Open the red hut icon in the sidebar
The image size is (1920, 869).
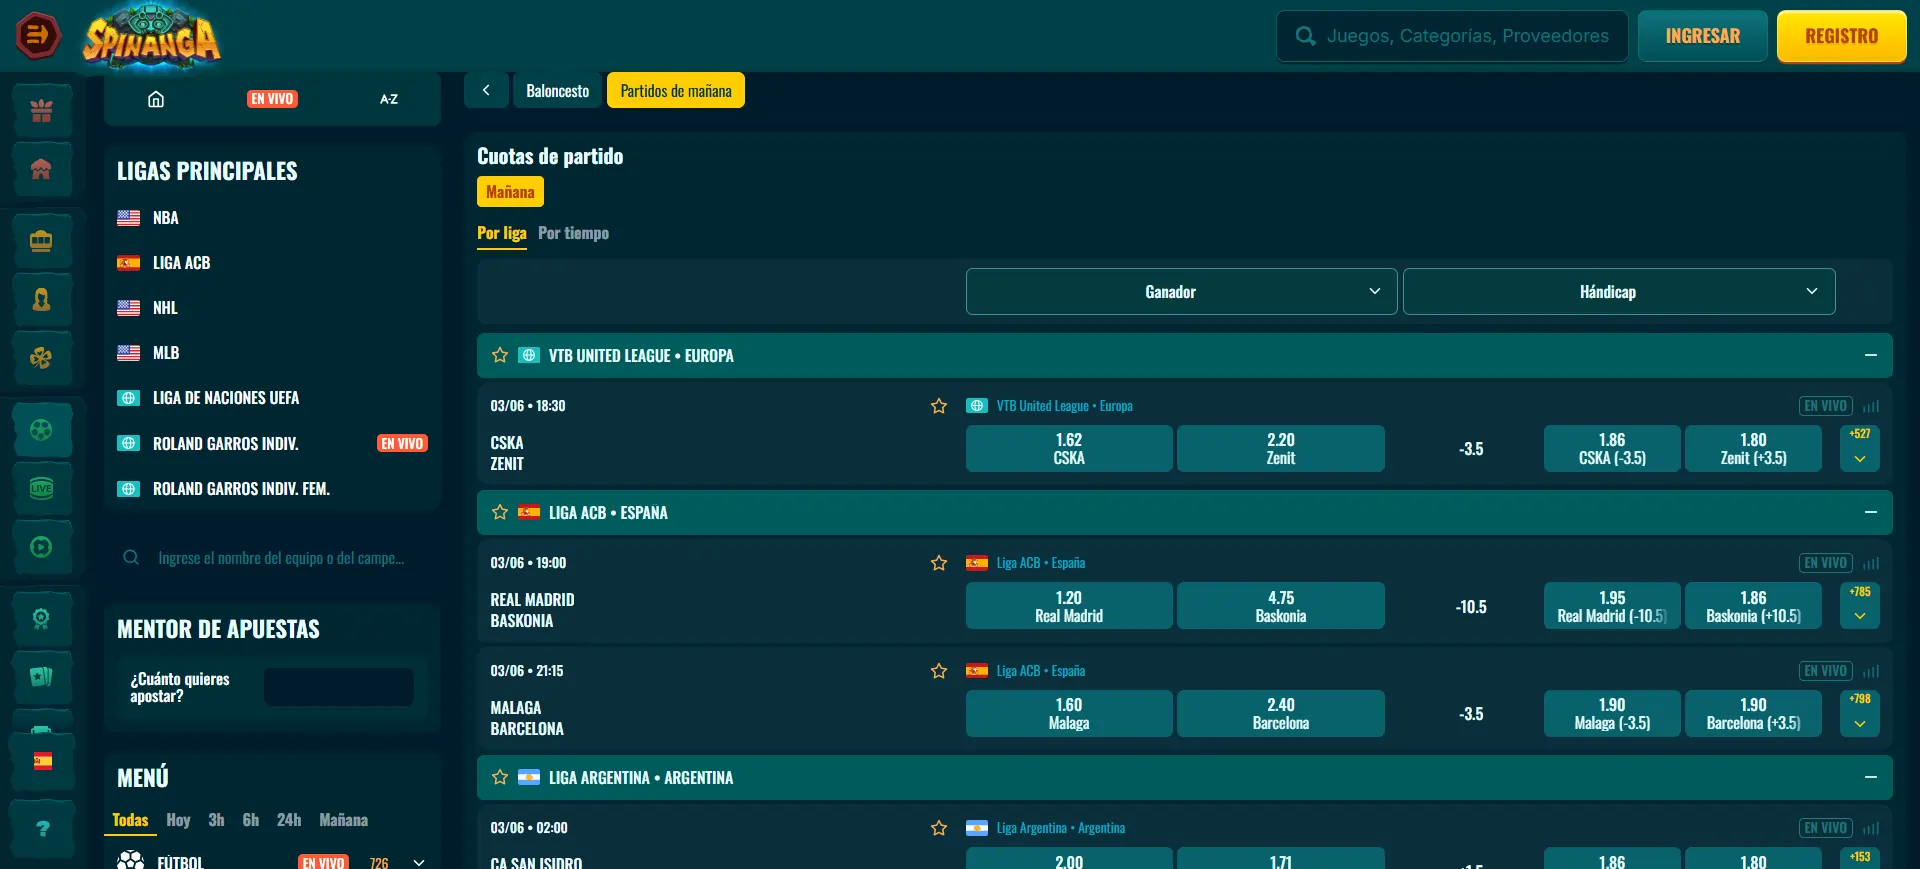pyautogui.click(x=41, y=169)
